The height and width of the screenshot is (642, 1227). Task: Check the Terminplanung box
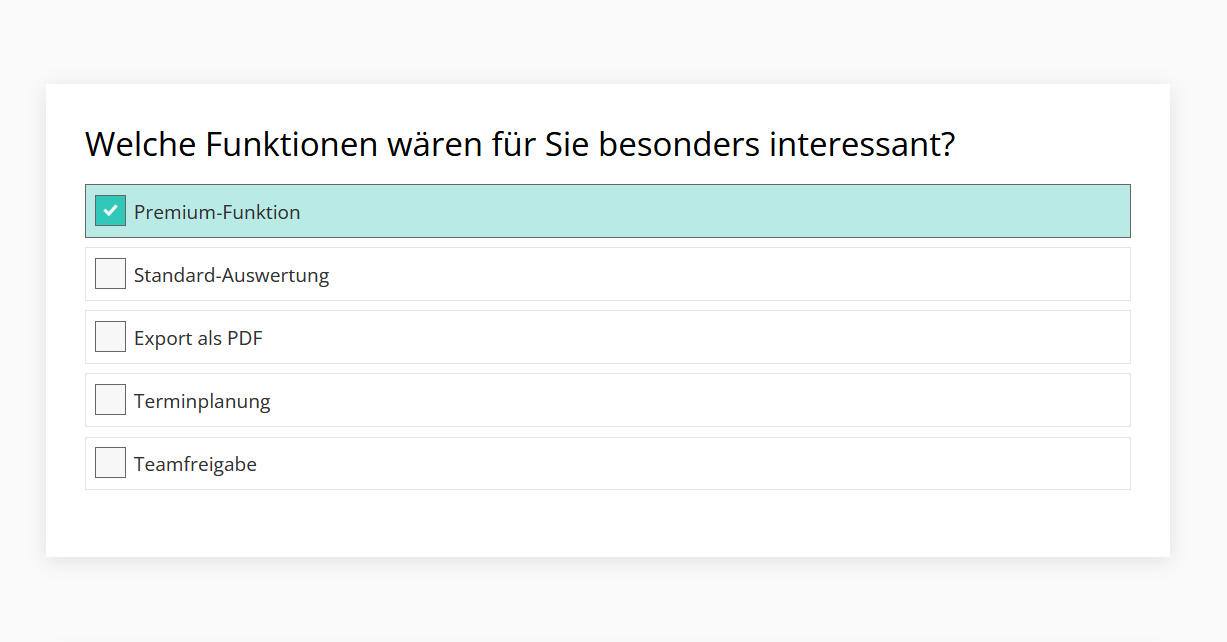[110, 400]
